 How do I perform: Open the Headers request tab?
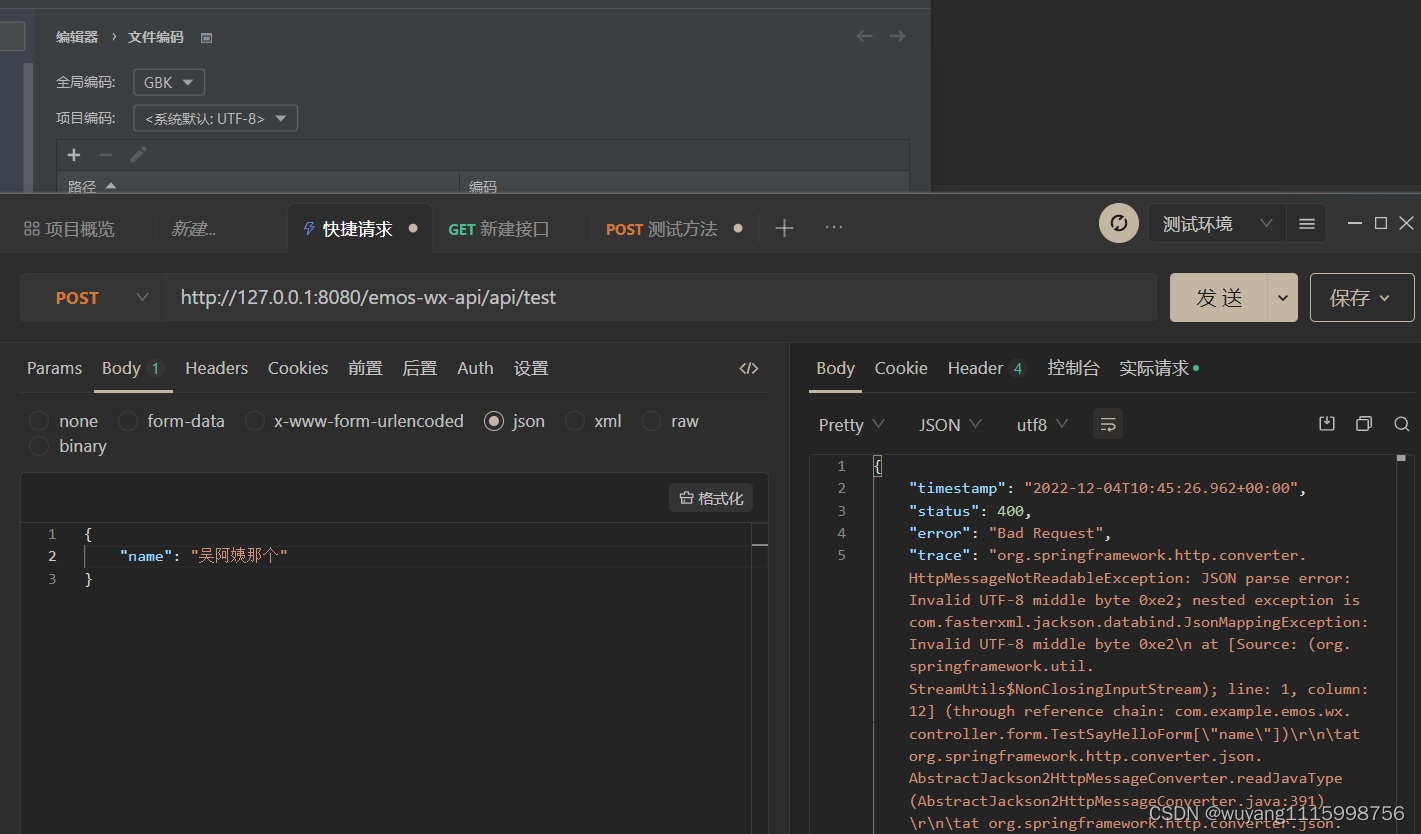pyautogui.click(x=216, y=368)
